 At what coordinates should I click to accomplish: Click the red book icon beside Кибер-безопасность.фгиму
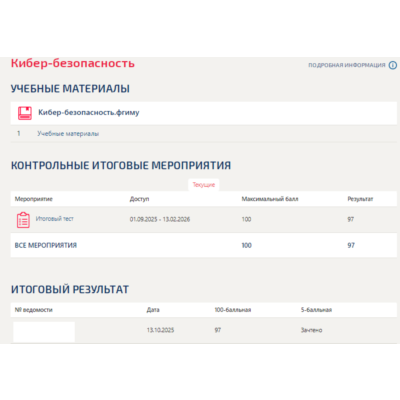(x=25, y=113)
